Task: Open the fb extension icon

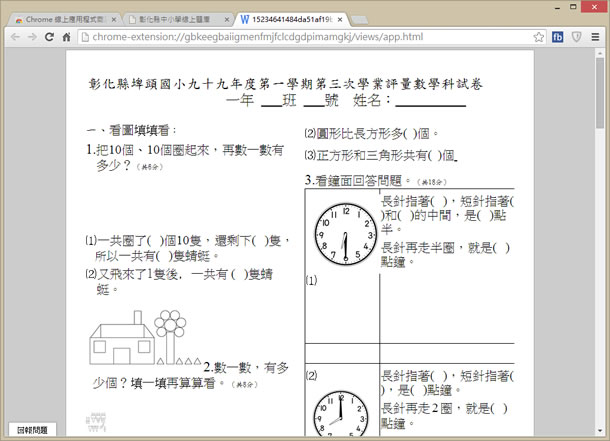Action: [x=556, y=37]
